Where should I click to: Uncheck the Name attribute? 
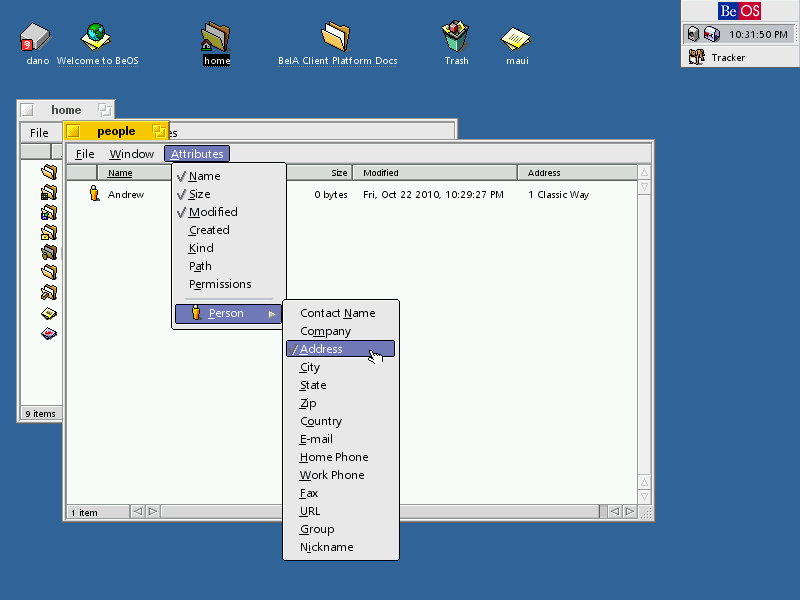click(x=204, y=175)
